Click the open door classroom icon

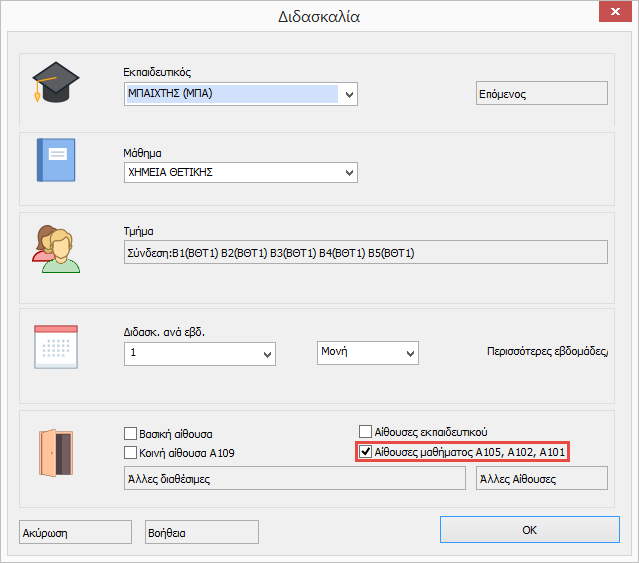pos(52,451)
